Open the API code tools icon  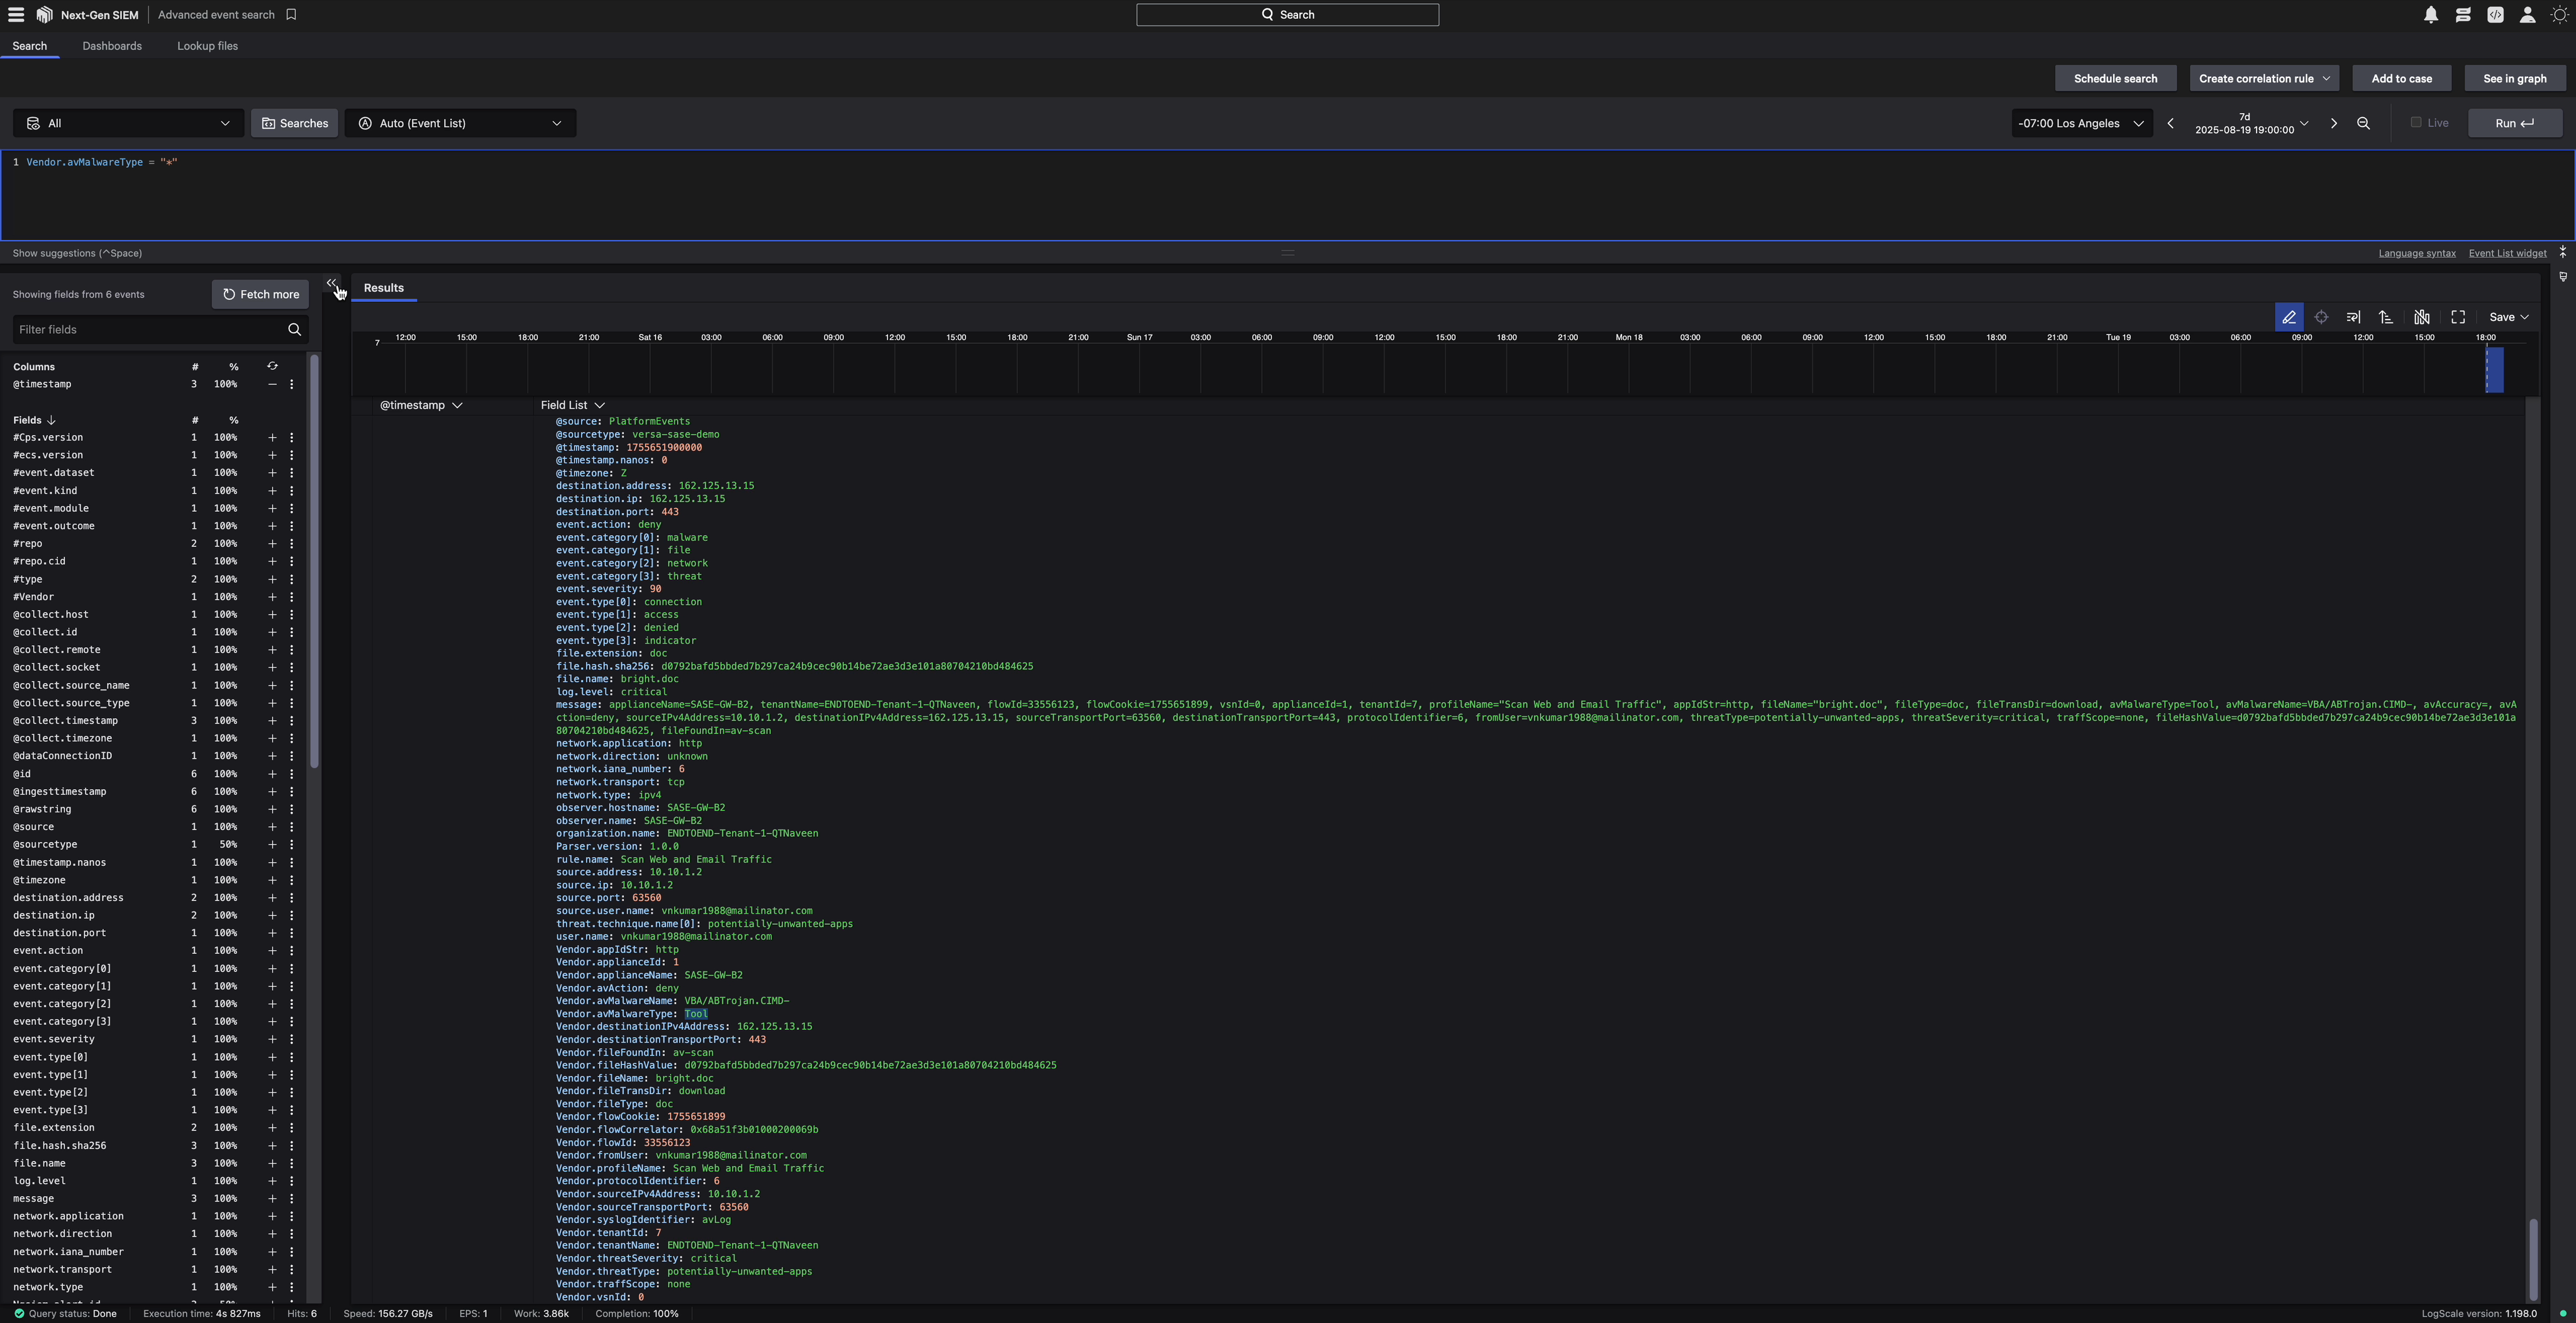pyautogui.click(x=2495, y=15)
